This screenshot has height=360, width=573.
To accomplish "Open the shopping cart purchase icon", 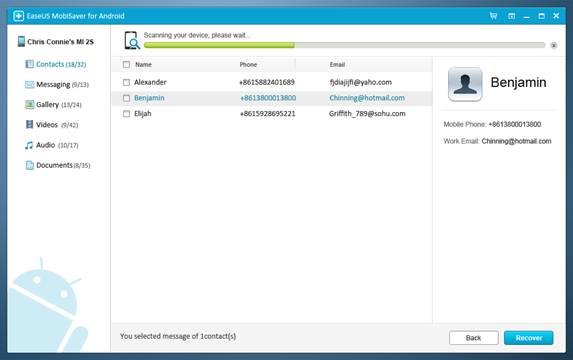I will pyautogui.click(x=493, y=16).
